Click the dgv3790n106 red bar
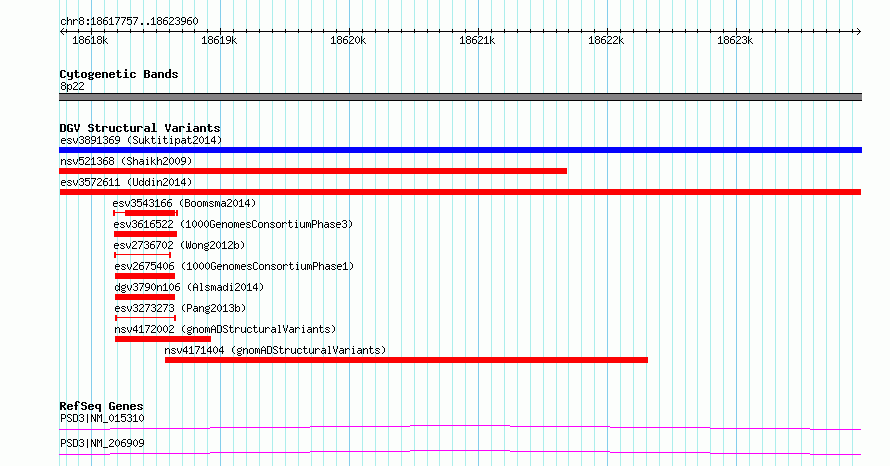The image size is (890, 466). pyautogui.click(x=145, y=297)
